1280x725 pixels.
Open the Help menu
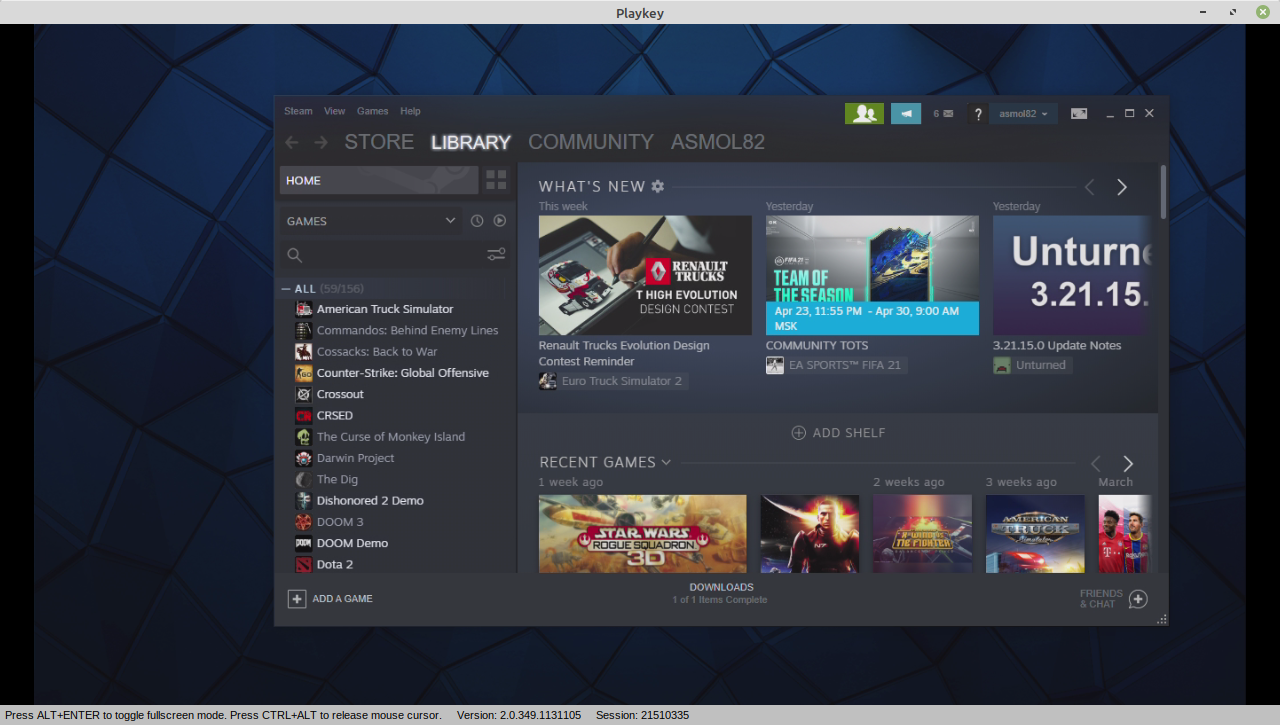[410, 111]
